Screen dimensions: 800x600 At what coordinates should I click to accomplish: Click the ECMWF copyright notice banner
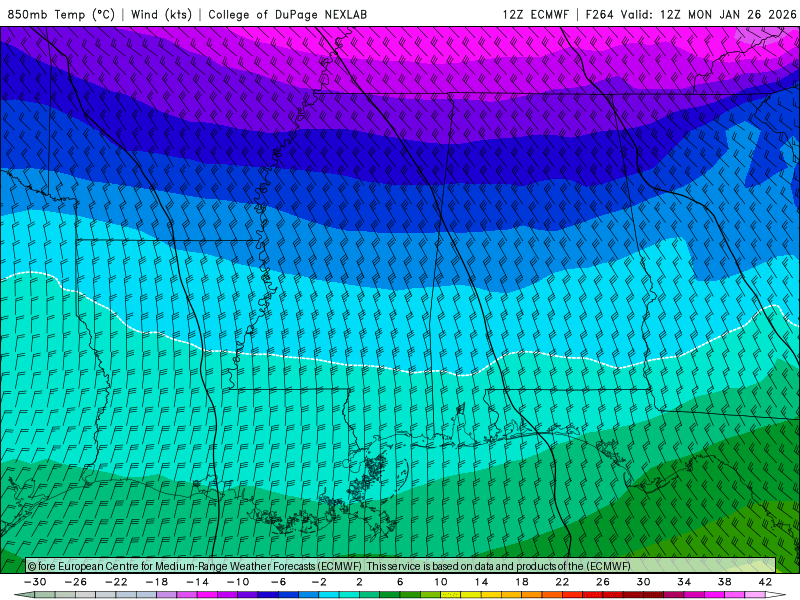(x=401, y=565)
